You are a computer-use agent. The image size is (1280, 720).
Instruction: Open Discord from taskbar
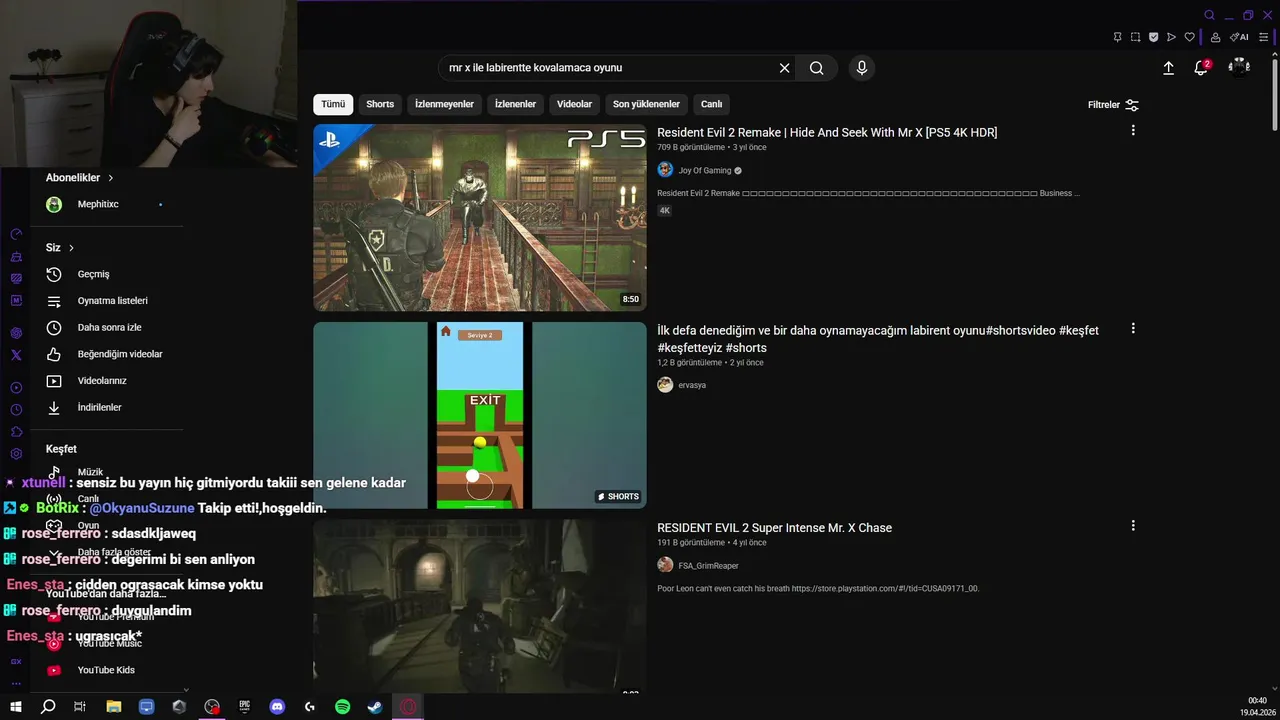277,707
